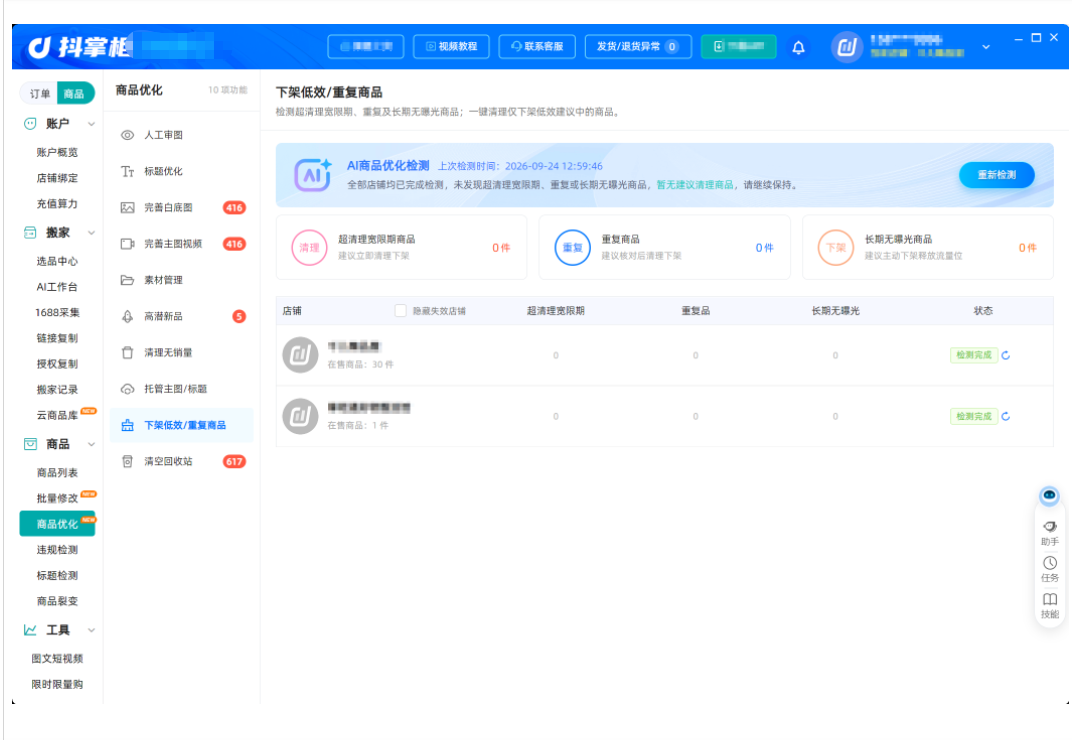Click the 助手 helper icon
The width and height of the screenshot is (1072, 740).
coord(1049,533)
